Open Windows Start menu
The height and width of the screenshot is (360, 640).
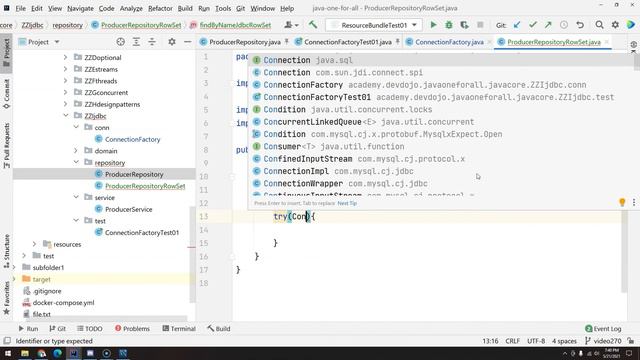click(8, 353)
